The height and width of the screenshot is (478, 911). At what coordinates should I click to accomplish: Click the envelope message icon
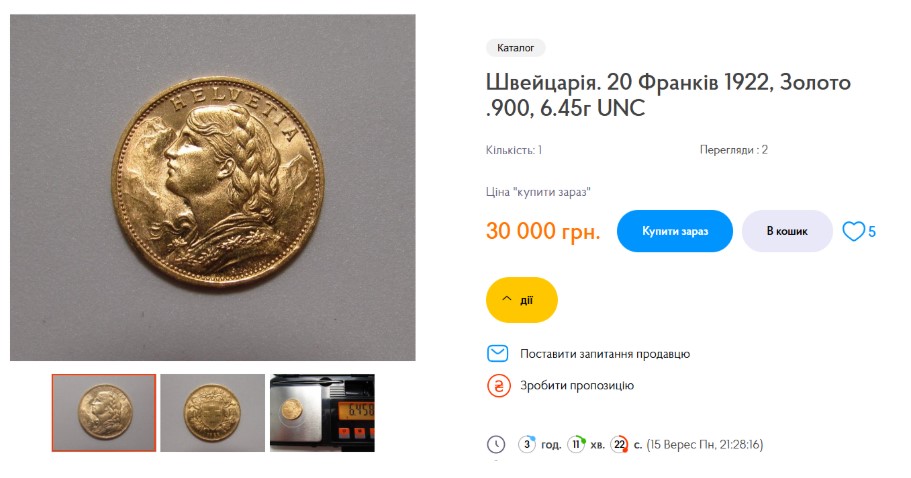(498, 354)
